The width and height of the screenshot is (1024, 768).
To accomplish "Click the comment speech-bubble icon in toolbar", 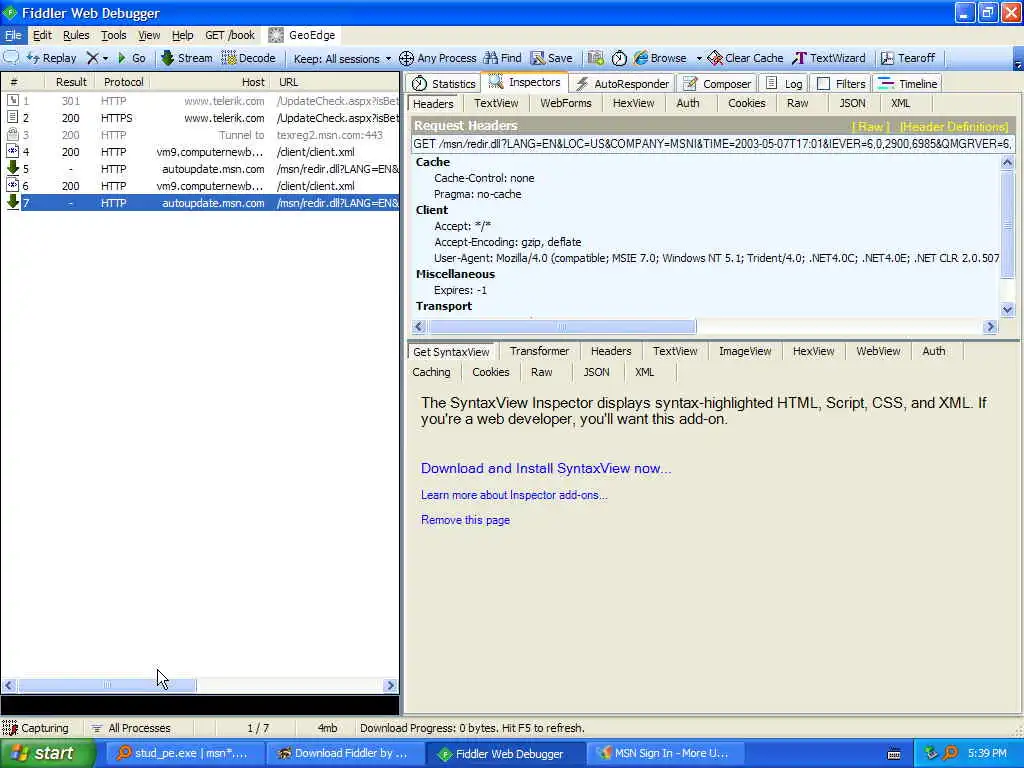I will click(11, 57).
